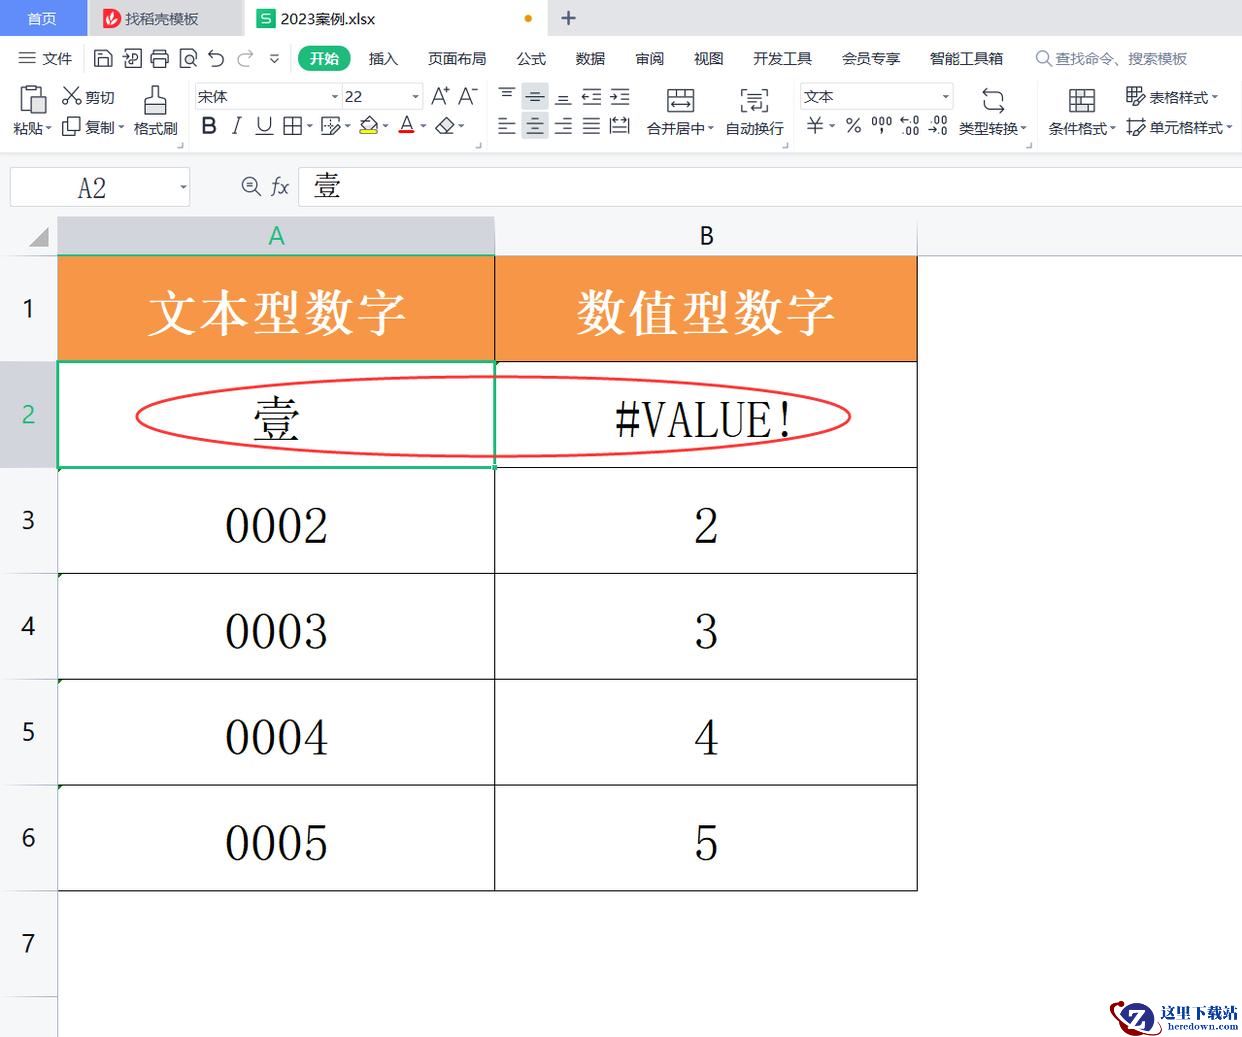Image resolution: width=1242 pixels, height=1037 pixels.
Task: Open the 审阅 Review tab
Action: click(x=649, y=59)
